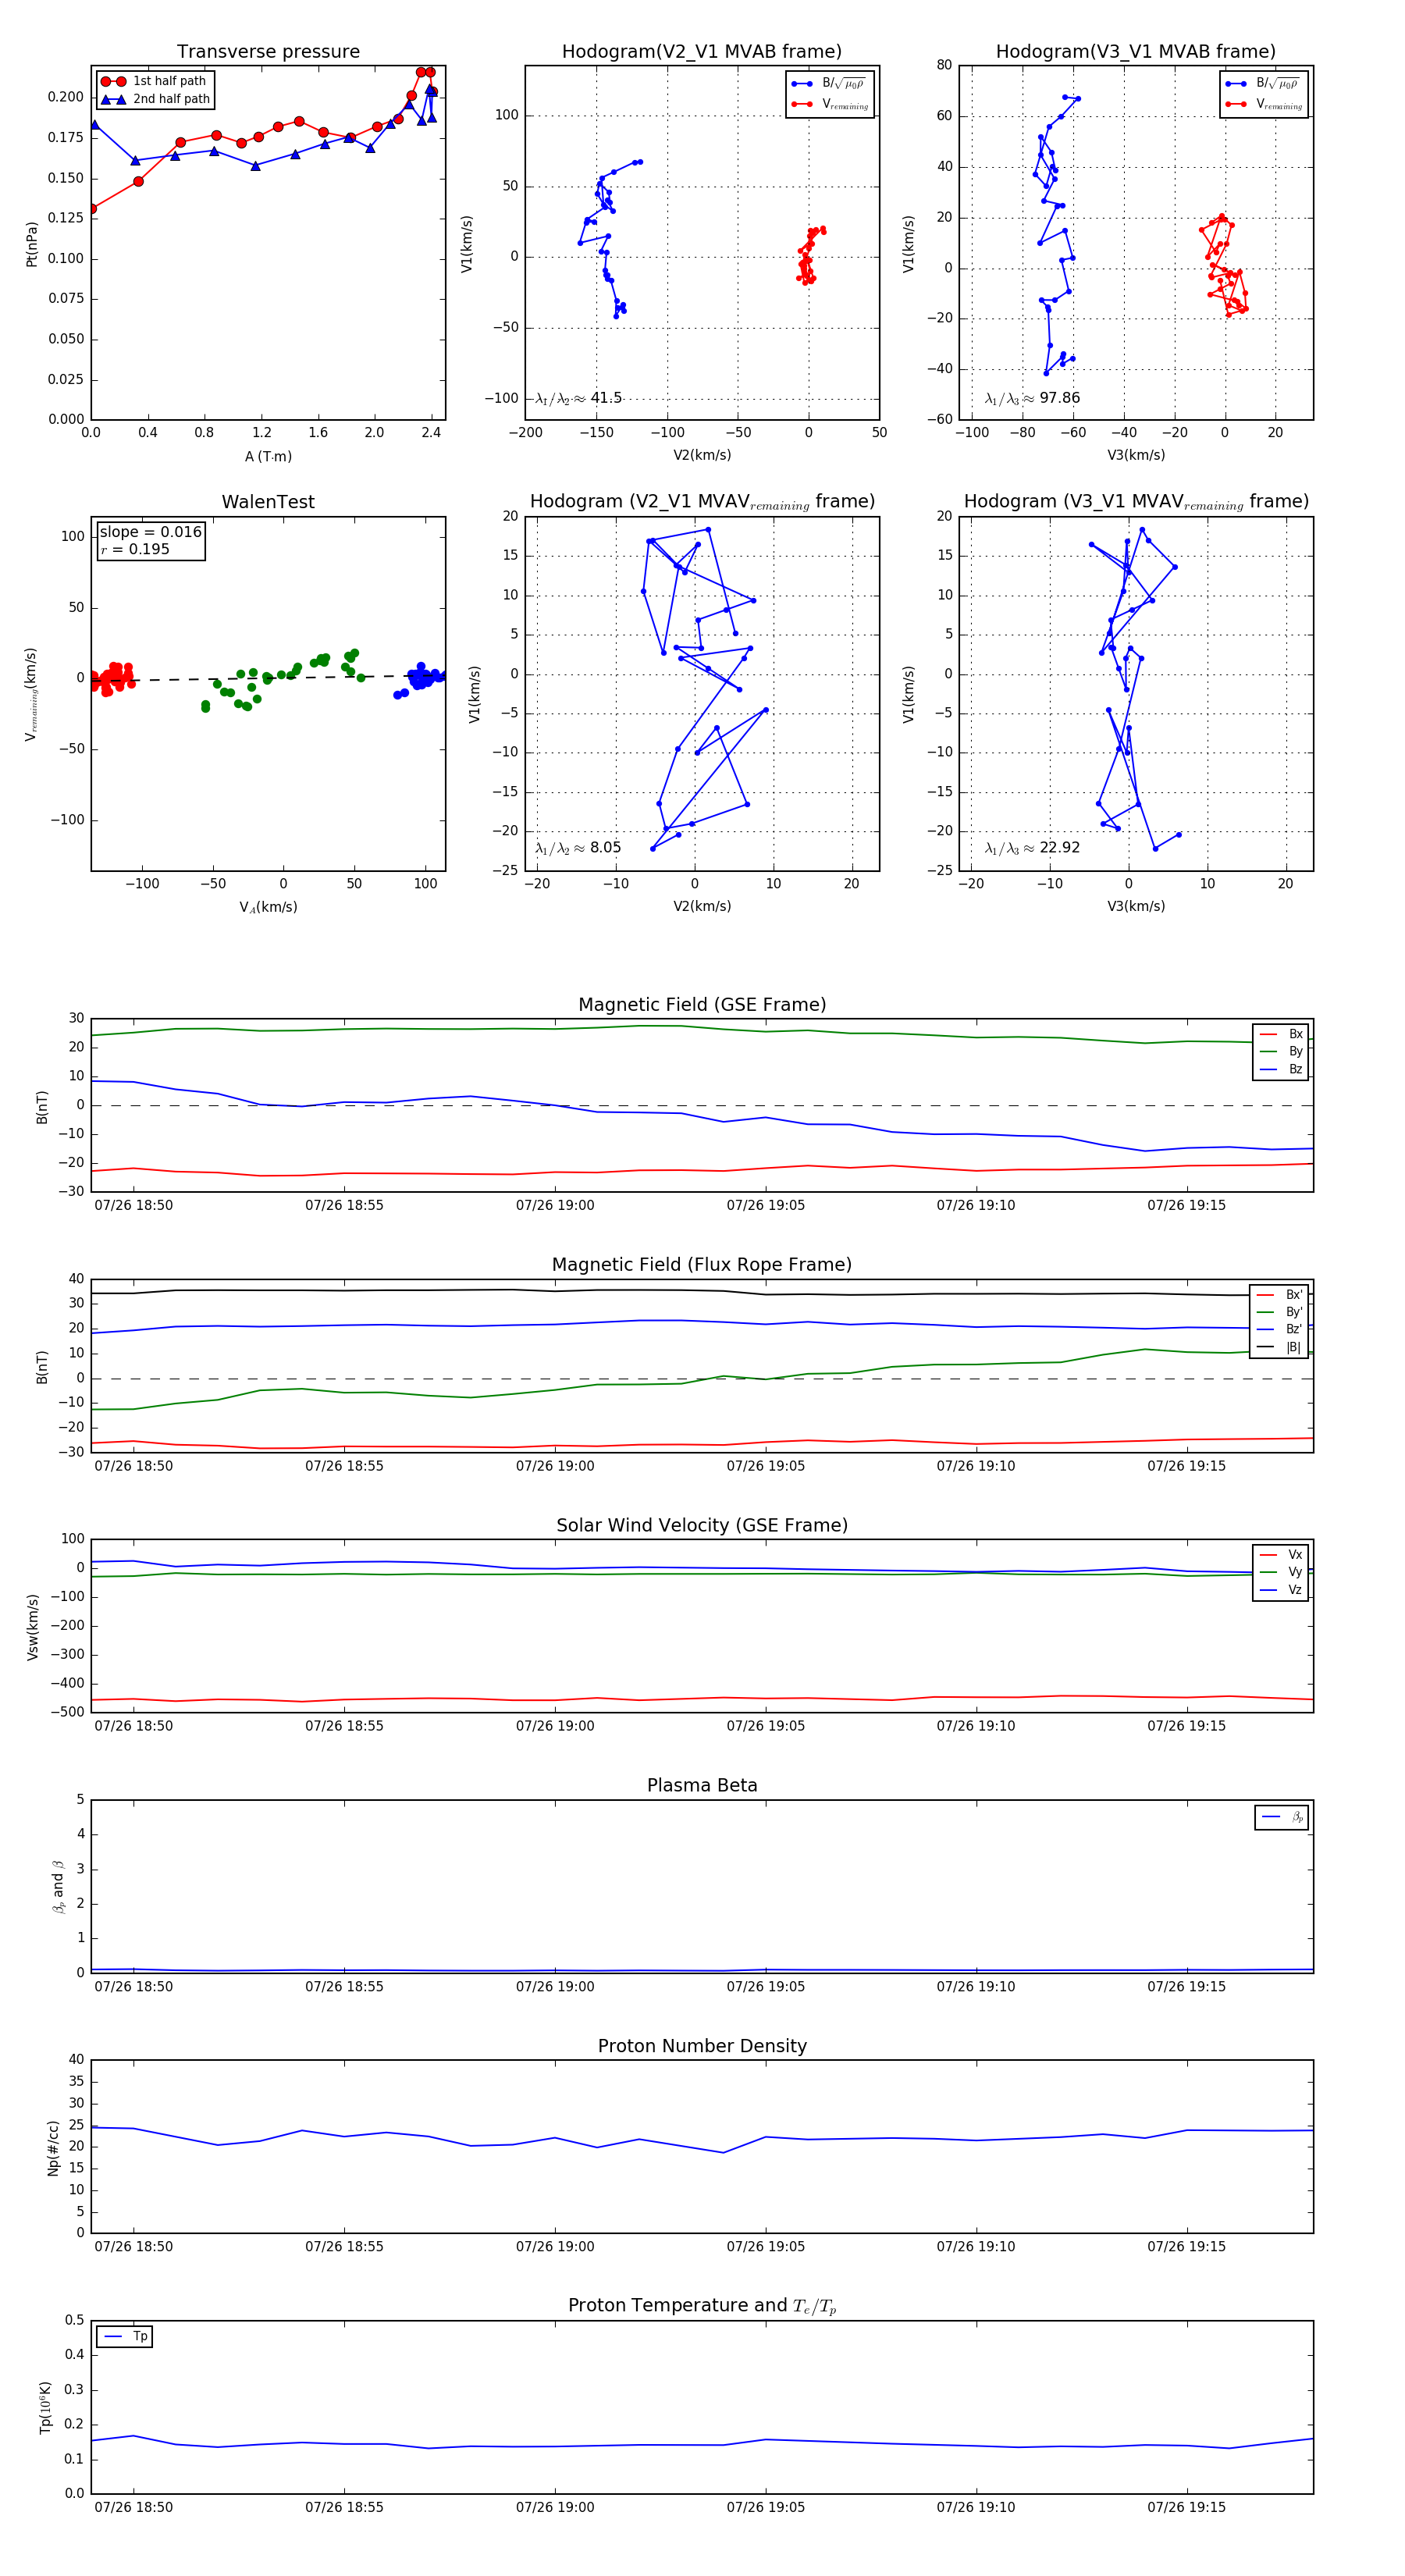Click '07/26 19:15' tick under Proton Temperature plot
Screen dimensions: 1405x2576
1186,2507
